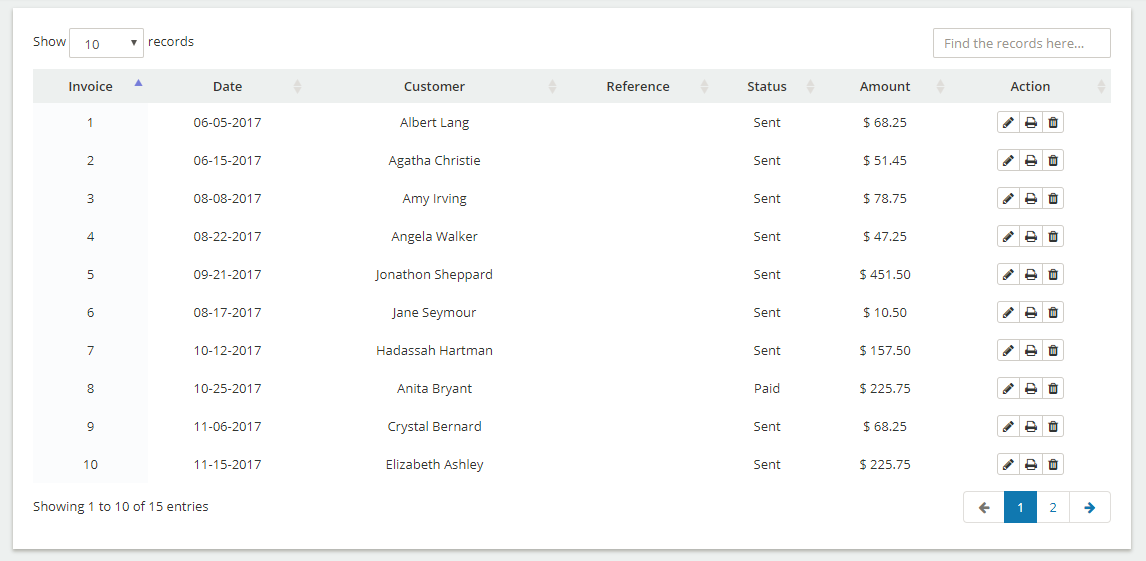1146x561 pixels.
Task: Delete Elizabeth Ashley's invoice
Action: click(1052, 465)
